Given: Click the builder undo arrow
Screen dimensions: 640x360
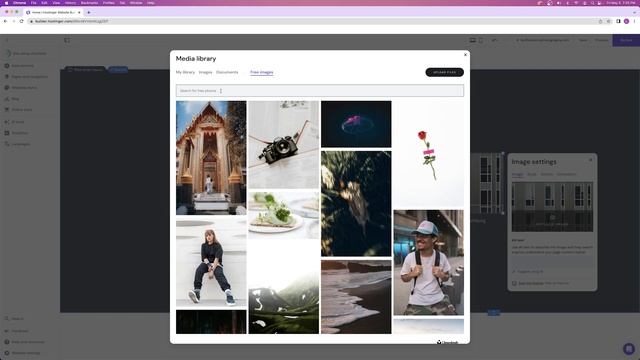Looking at the screenshot, I should point(494,40).
